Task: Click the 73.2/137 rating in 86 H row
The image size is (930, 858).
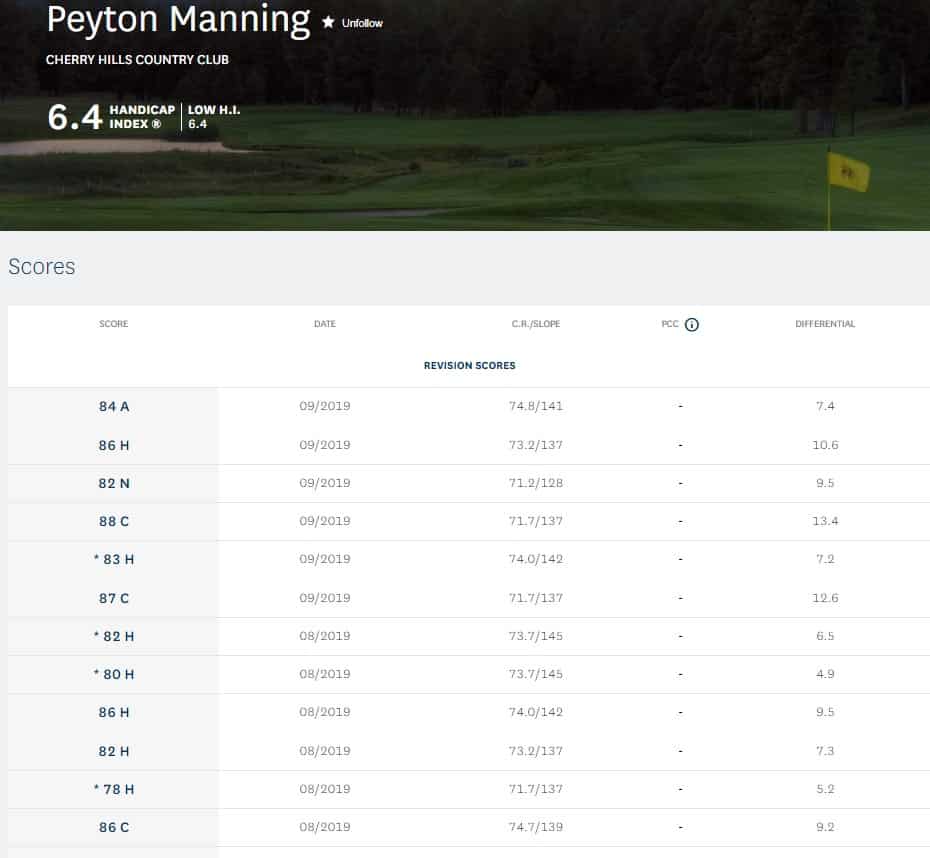Action: click(536, 445)
